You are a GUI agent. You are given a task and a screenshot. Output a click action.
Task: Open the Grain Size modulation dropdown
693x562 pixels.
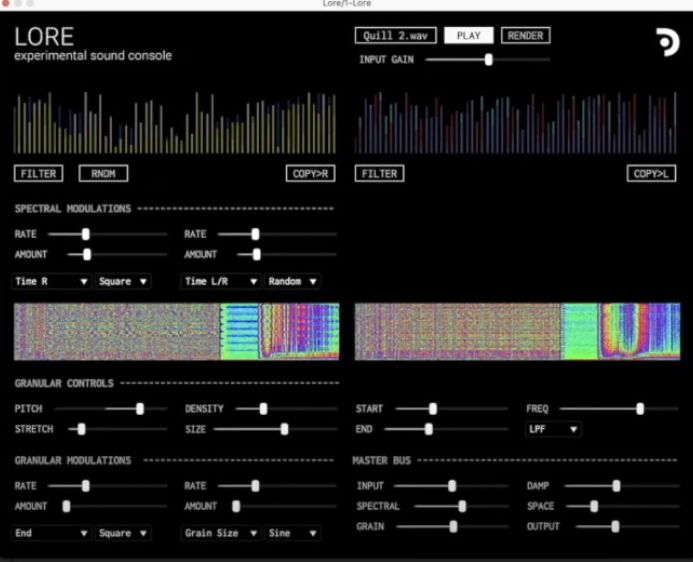click(x=221, y=533)
